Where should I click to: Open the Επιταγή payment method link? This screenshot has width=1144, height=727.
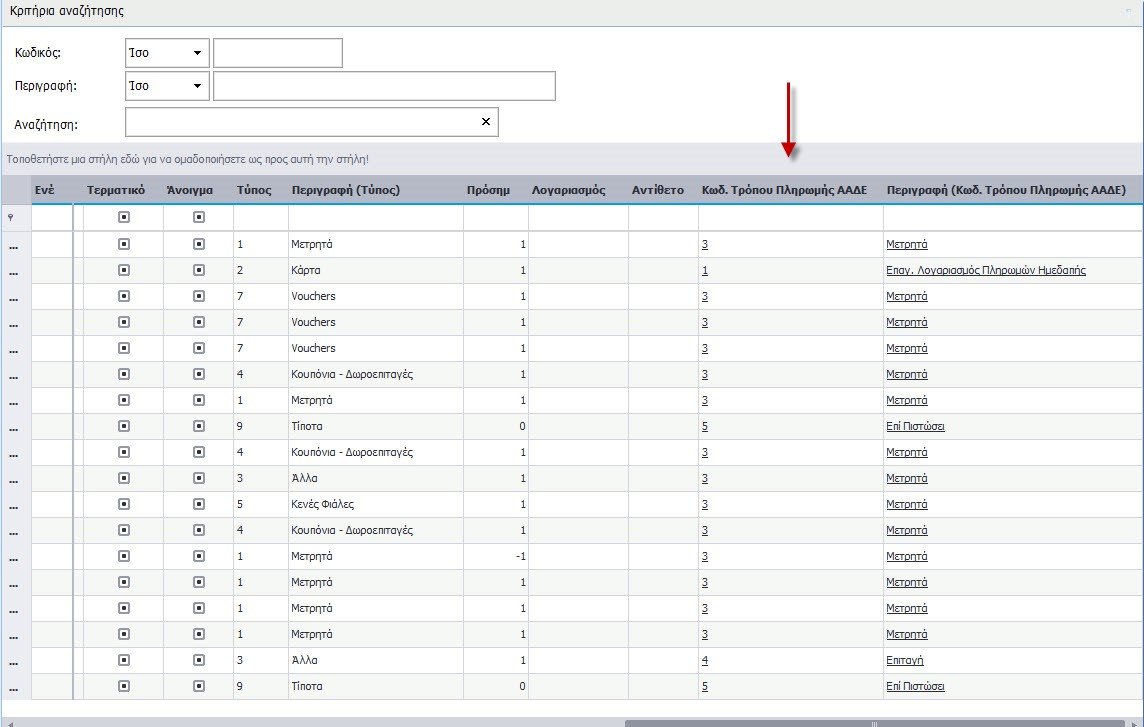(x=904, y=660)
